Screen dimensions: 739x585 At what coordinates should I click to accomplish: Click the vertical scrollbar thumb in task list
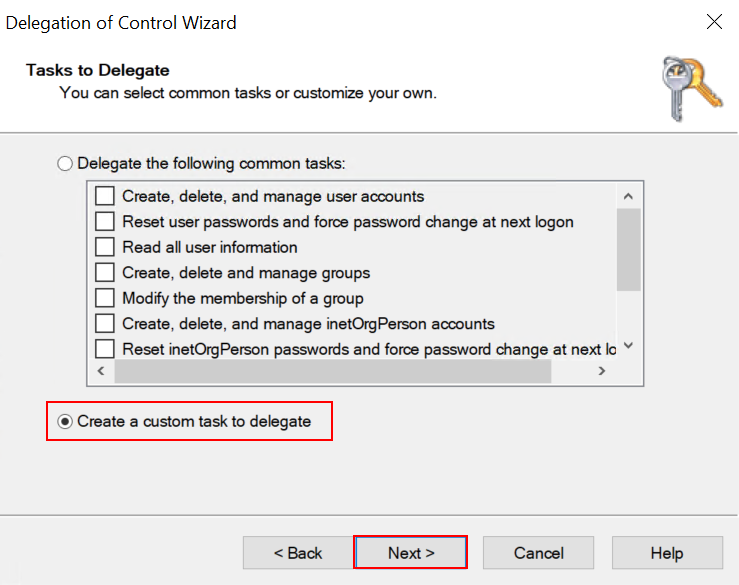coord(628,250)
